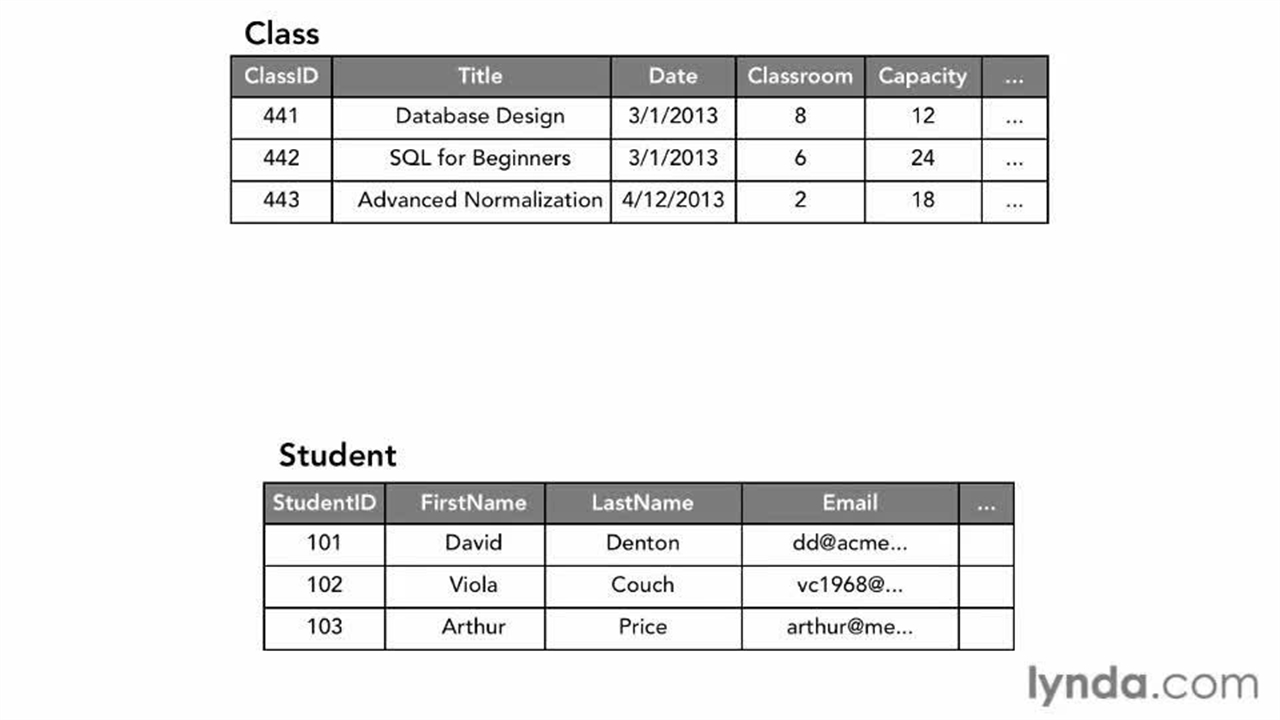Image resolution: width=1280 pixels, height=720 pixels.
Task: Click the ClassID column header
Action: click(281, 76)
